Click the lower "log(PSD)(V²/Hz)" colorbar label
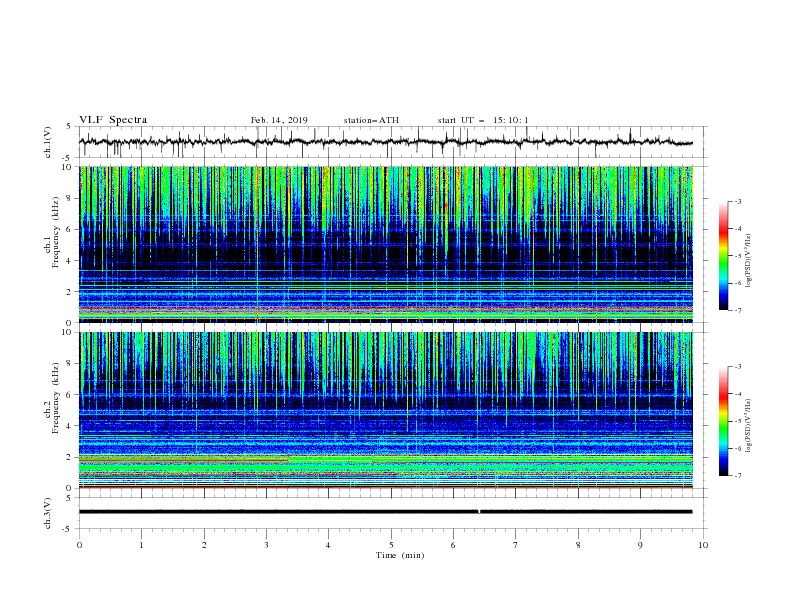792x612 pixels. 749,426
